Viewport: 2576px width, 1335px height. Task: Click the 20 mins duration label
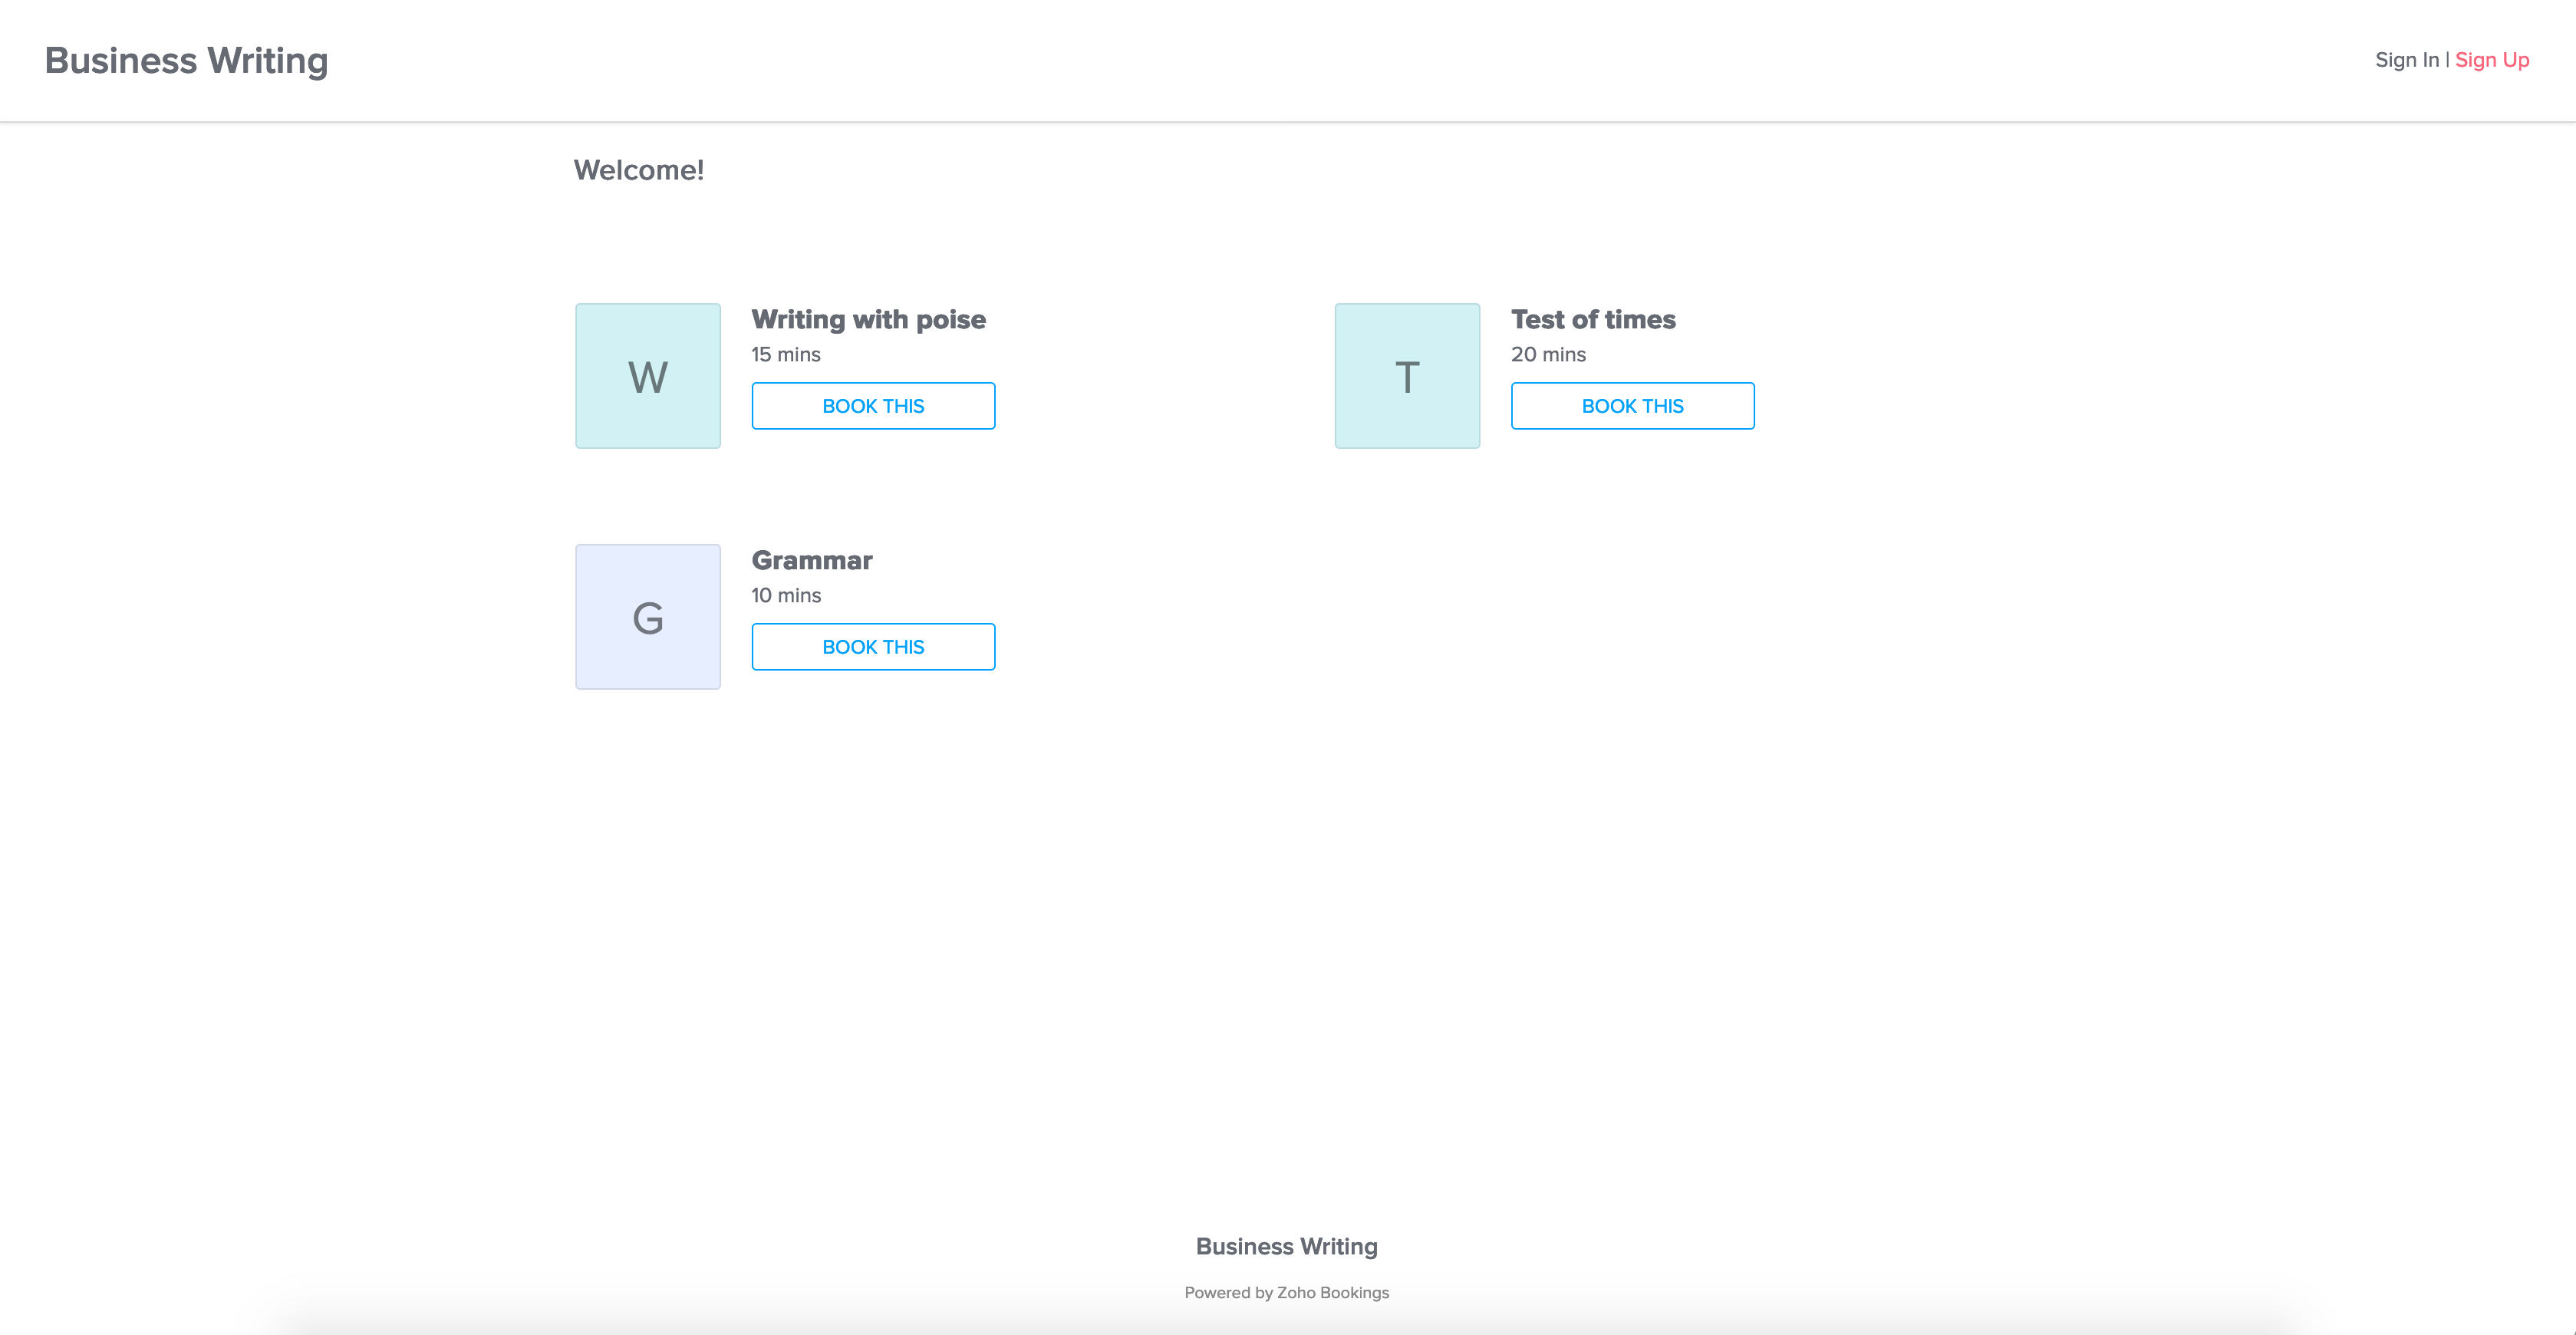[x=1547, y=354]
